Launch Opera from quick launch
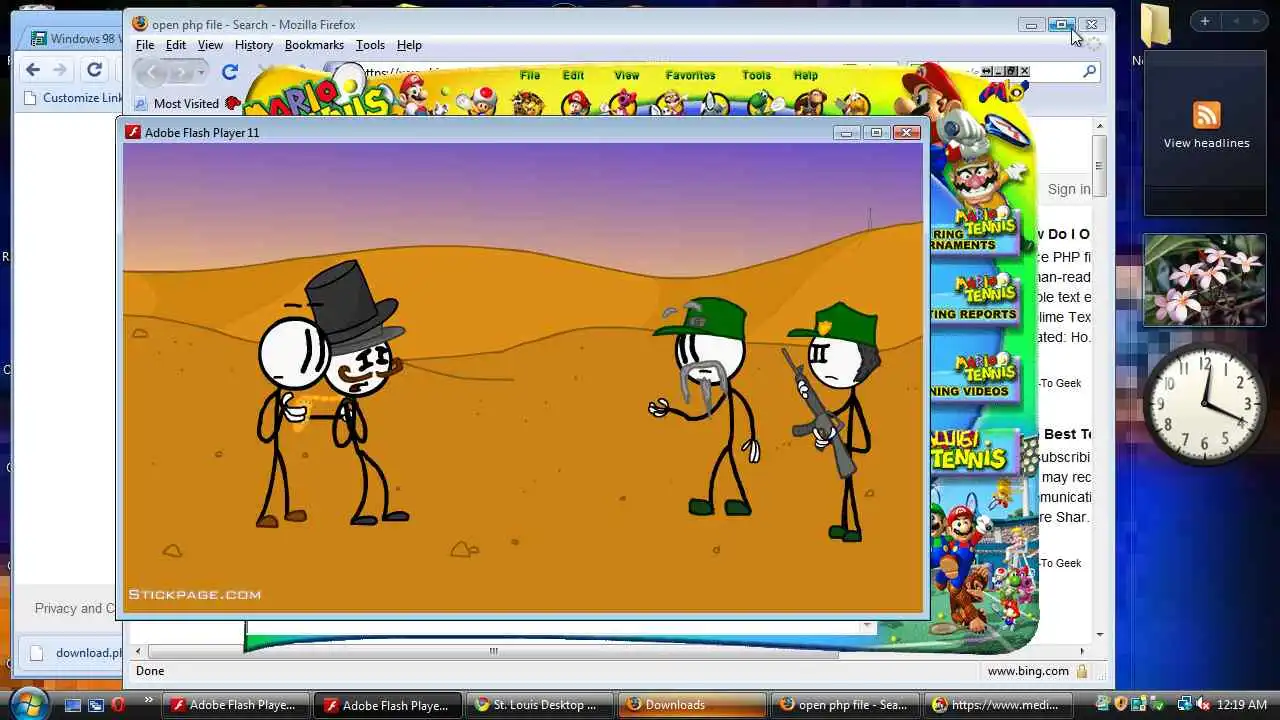Screen dimensions: 1280x720 (118, 705)
